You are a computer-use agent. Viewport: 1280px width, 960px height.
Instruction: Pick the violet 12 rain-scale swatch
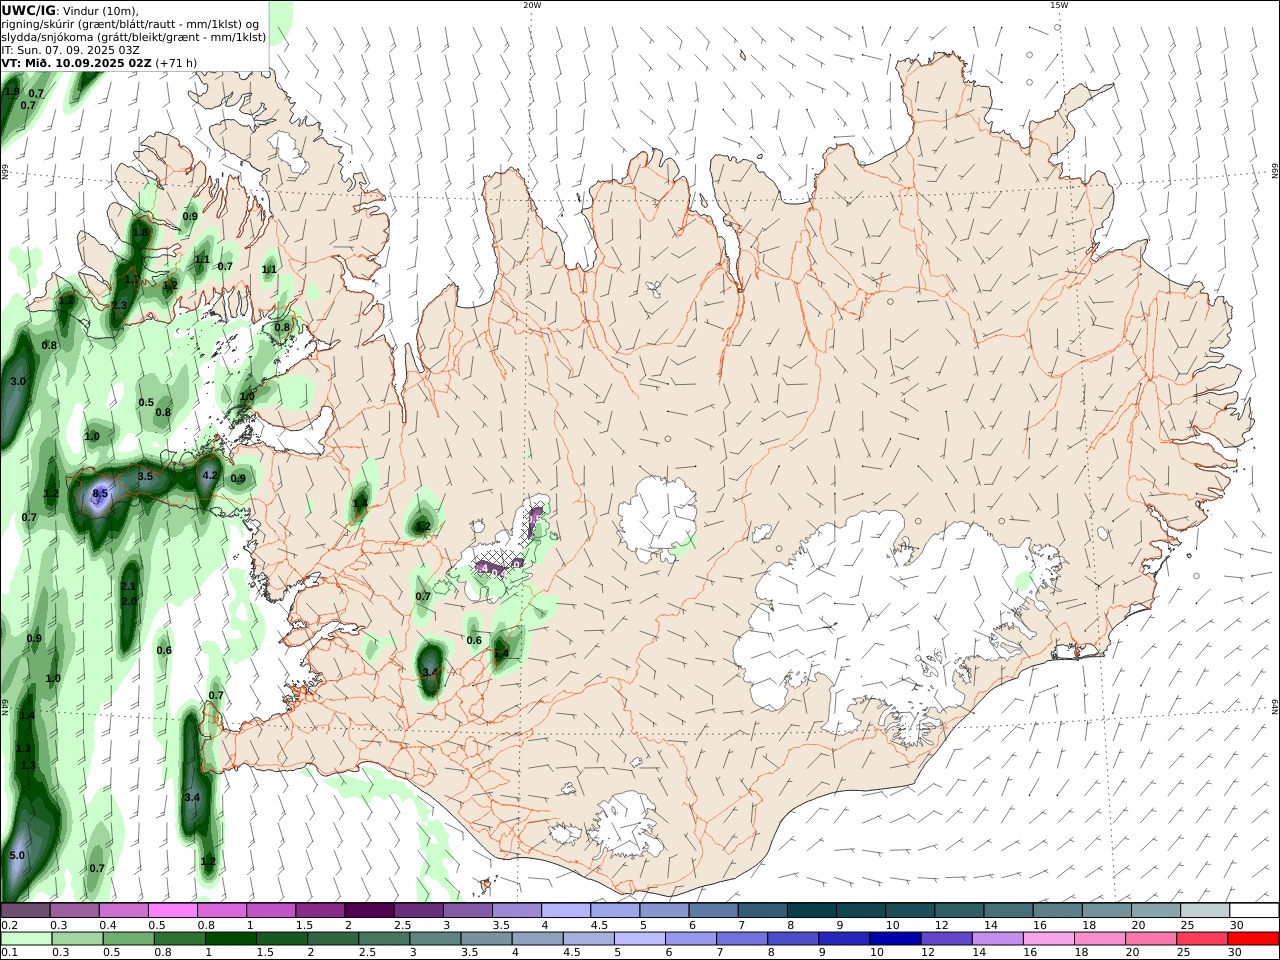pos(945,939)
